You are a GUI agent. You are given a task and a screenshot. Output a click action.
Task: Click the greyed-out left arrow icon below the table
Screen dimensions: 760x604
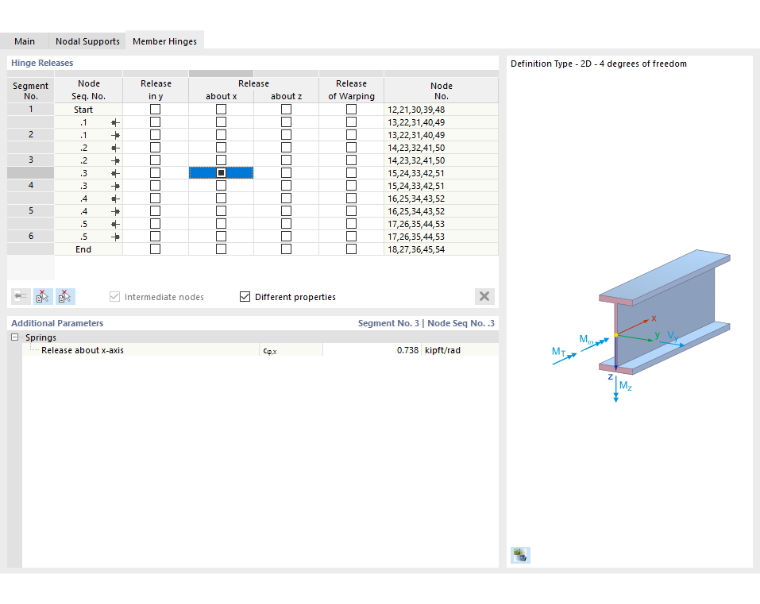click(x=20, y=296)
